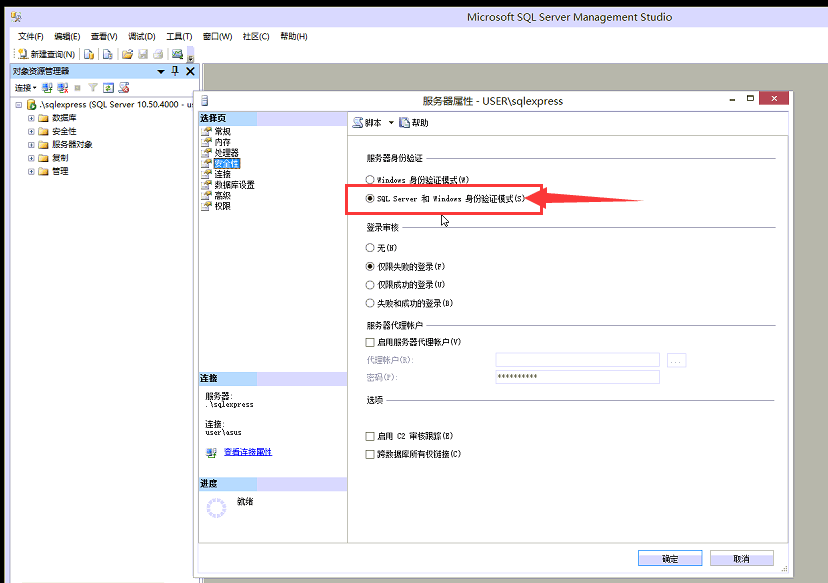The image size is (828, 583).
Task: Select the 服务器对象 folder label
Action: 72,145
